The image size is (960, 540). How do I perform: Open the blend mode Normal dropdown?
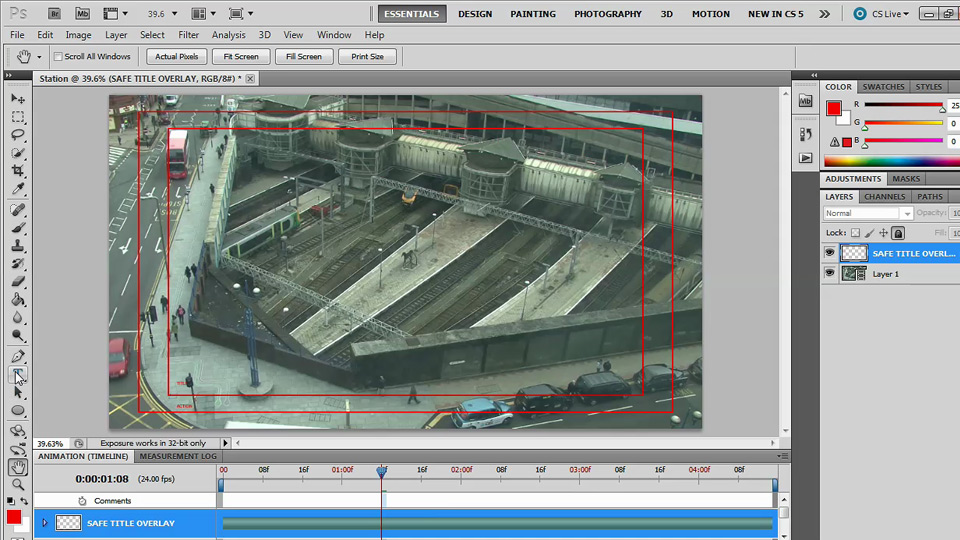[868, 213]
